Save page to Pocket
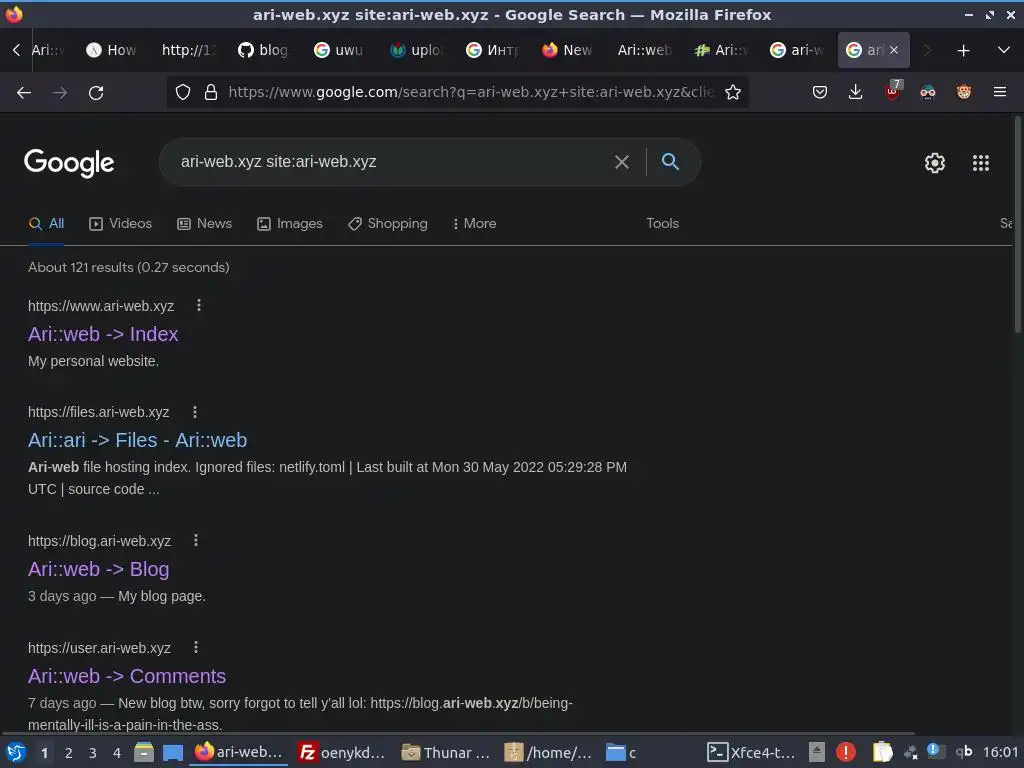The image size is (1024, 768). click(820, 93)
